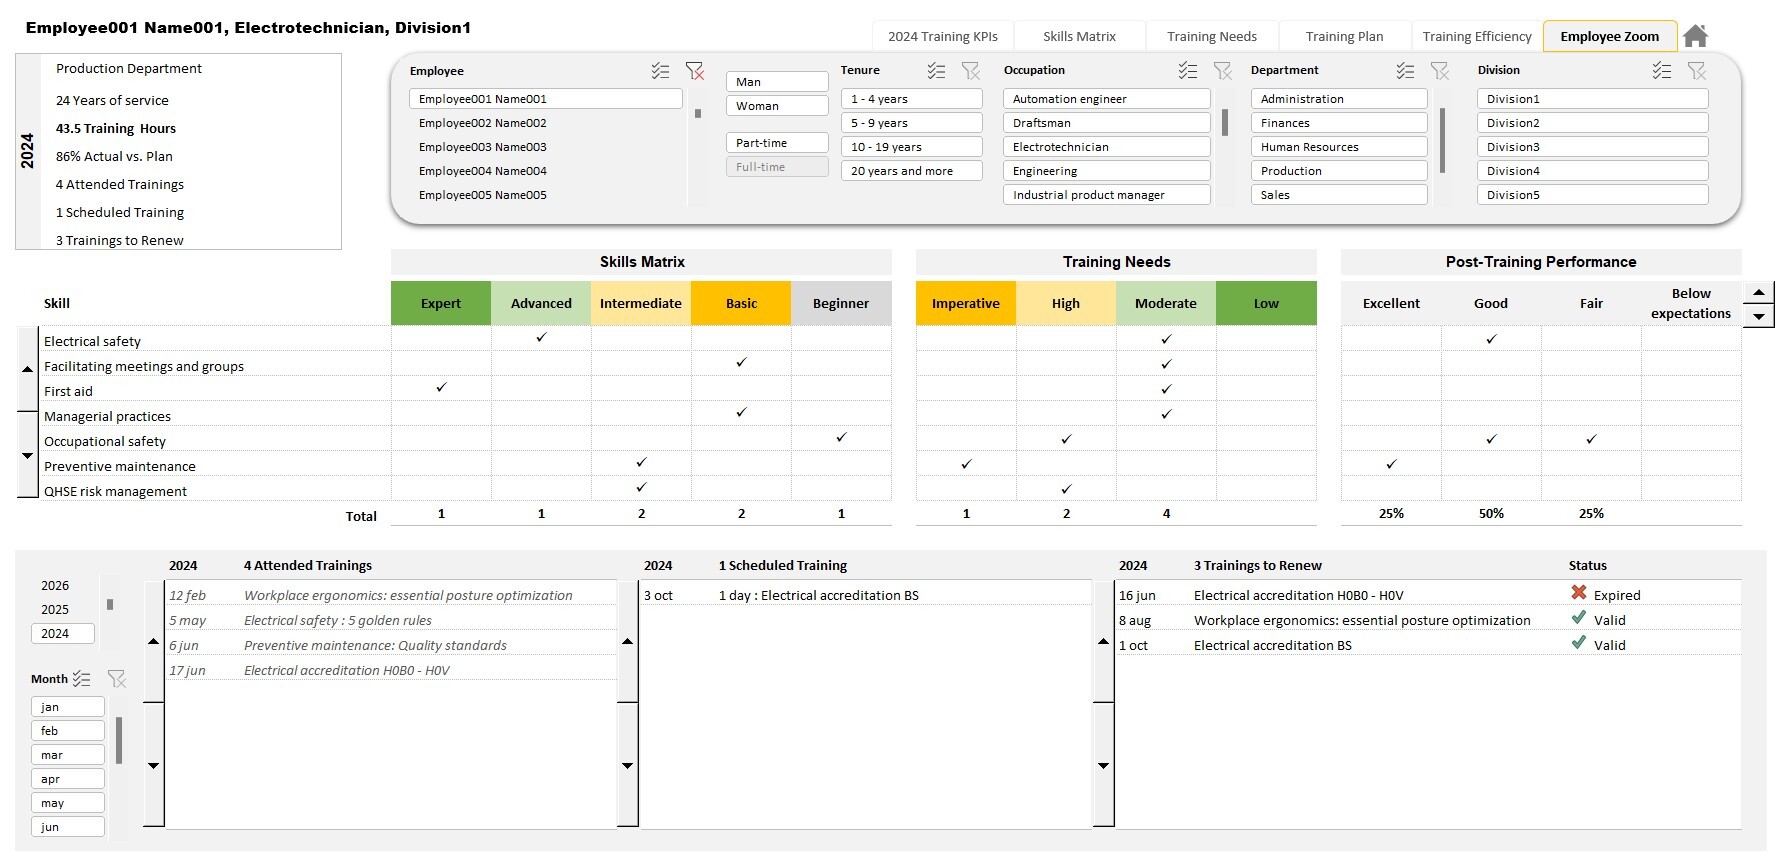Filter by month may
Image resolution: width=1786 pixels, height=864 pixels.
point(68,803)
